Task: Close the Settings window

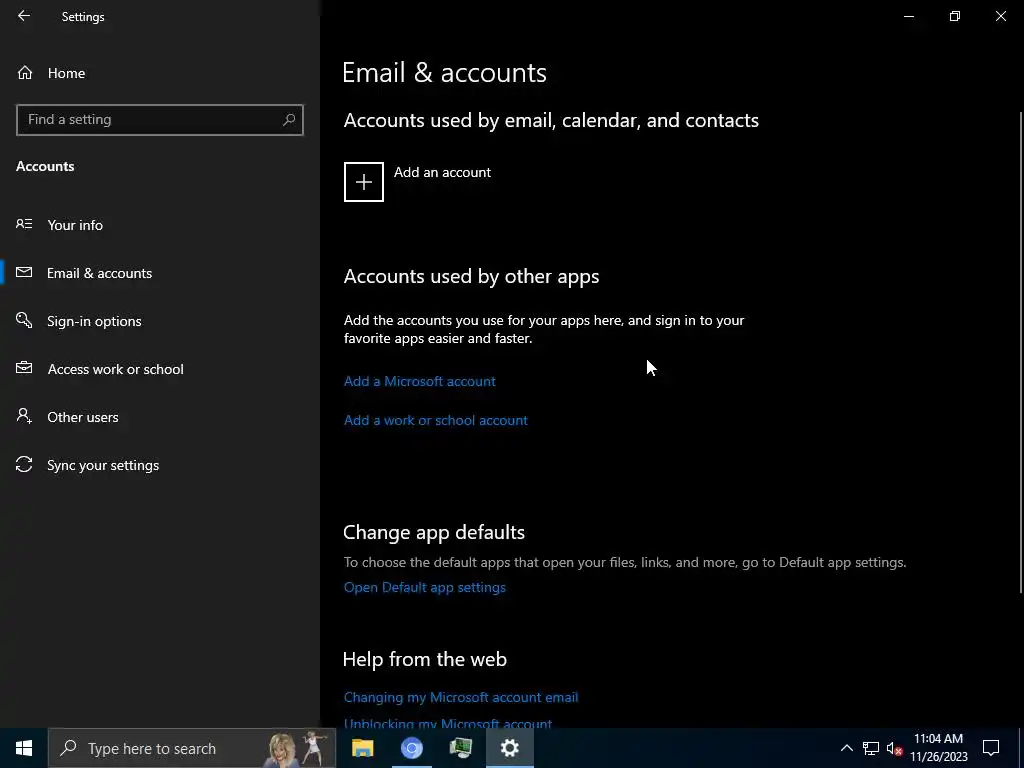Action: [1000, 16]
